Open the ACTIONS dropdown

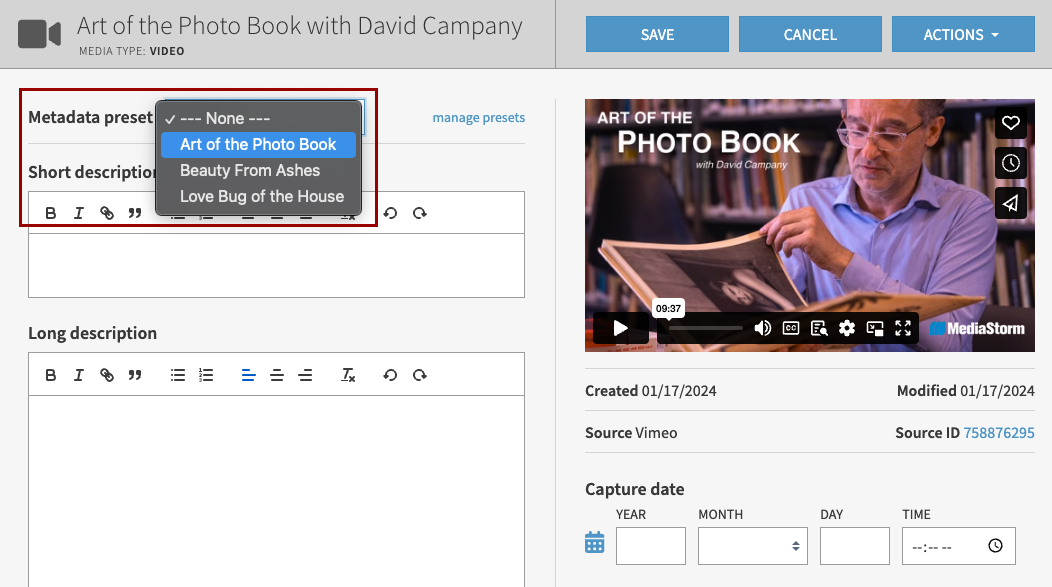(962, 34)
